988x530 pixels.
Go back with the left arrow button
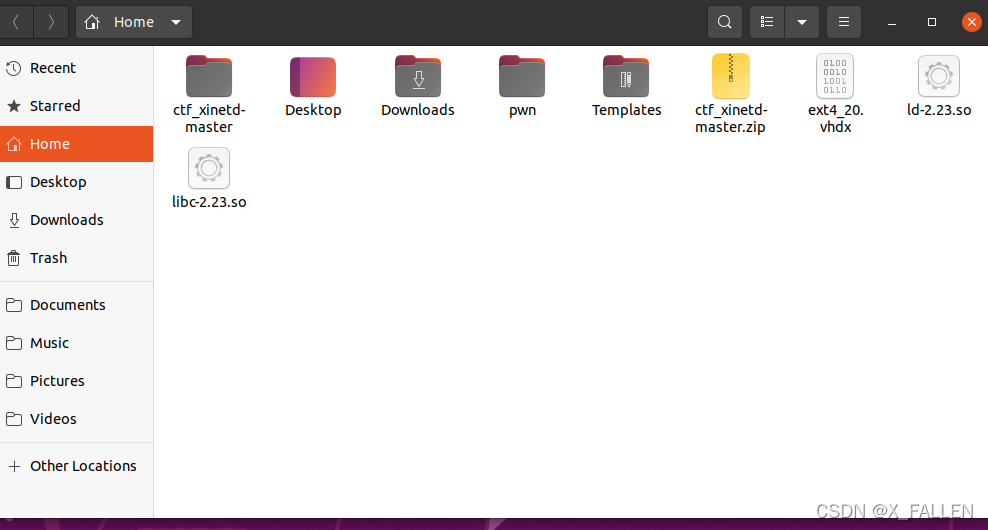(16, 22)
